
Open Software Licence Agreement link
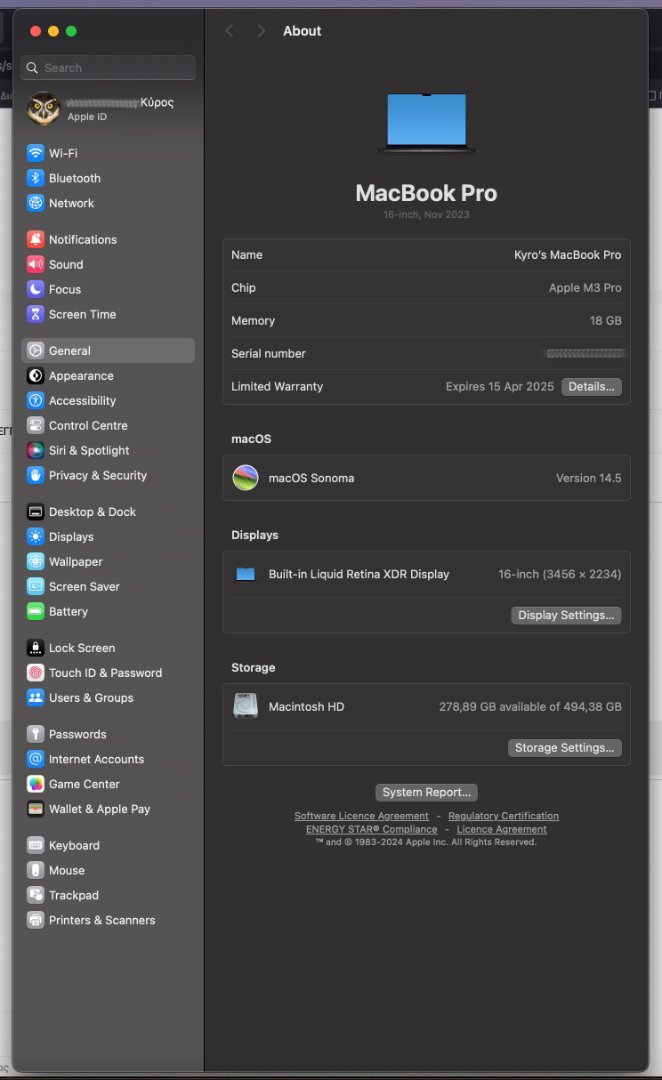click(x=361, y=816)
